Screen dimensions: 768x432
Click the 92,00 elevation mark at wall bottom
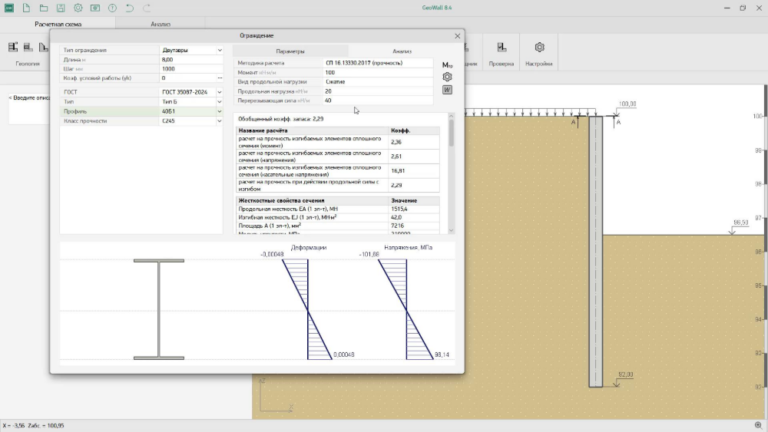(625, 375)
